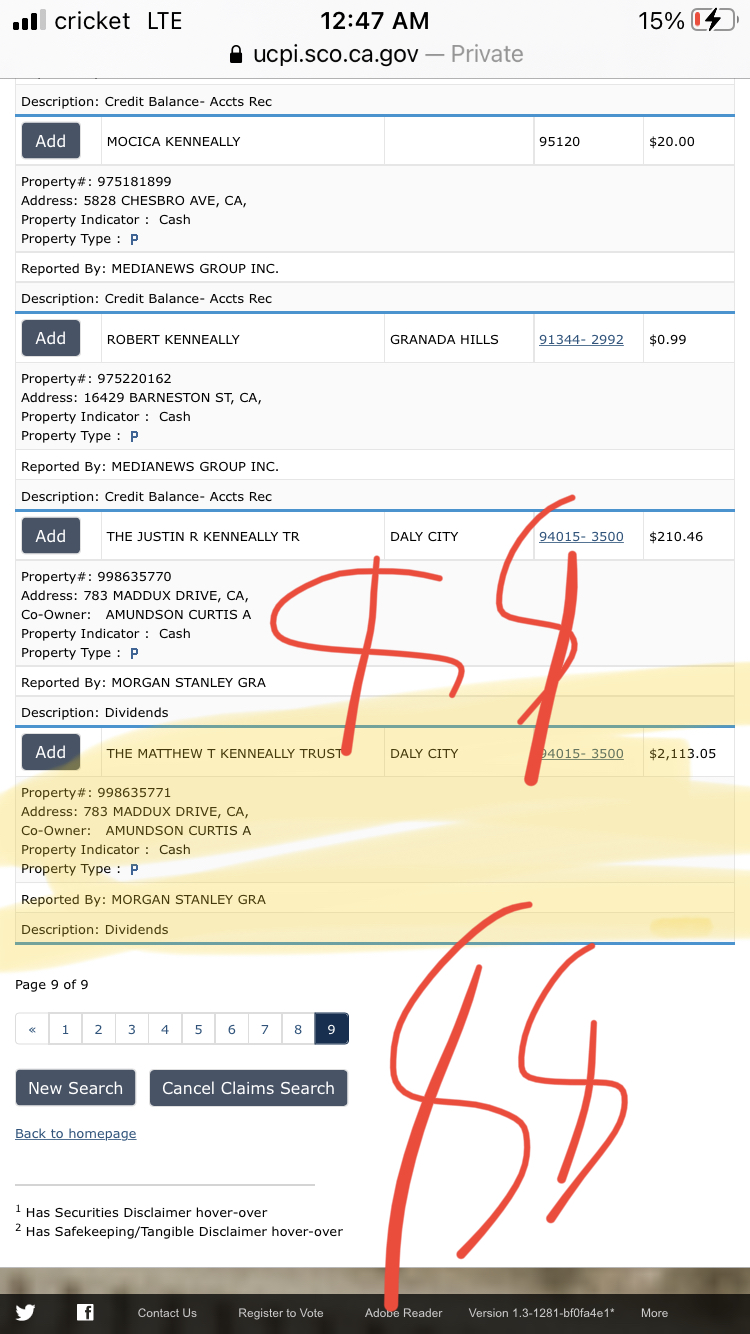Image resolution: width=750 pixels, height=1334 pixels.
Task: Tap the signal bars in the status bar
Action: point(28,21)
